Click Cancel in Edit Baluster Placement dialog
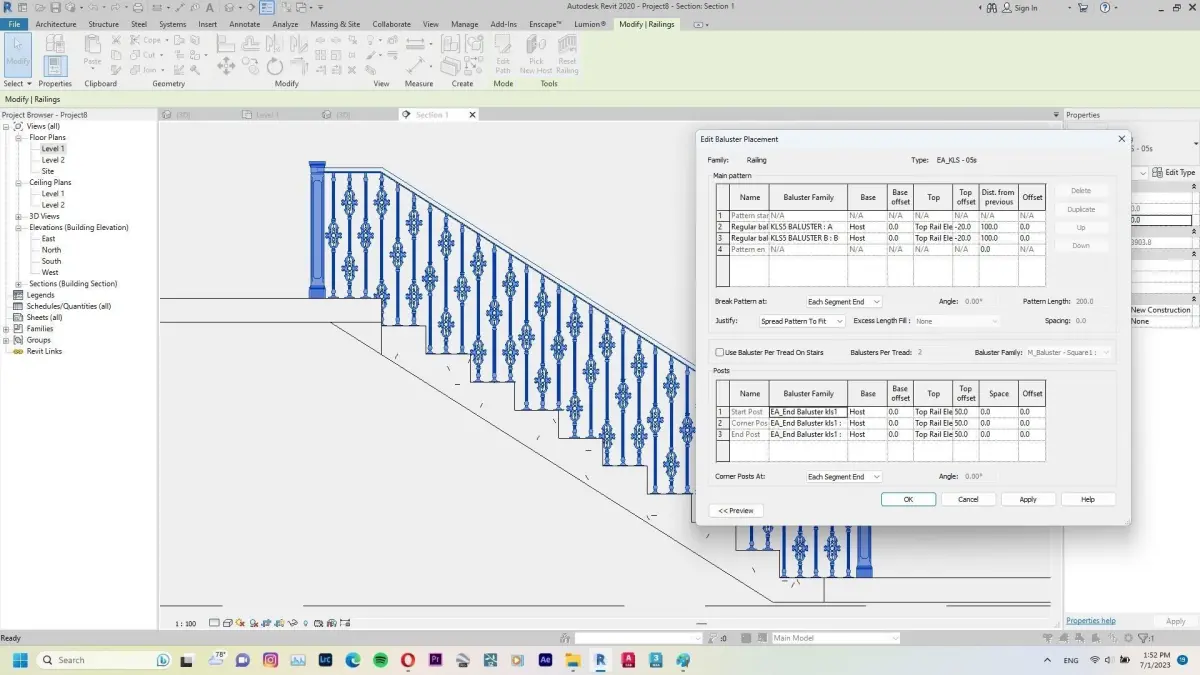This screenshot has height=675, width=1200. coord(968,499)
